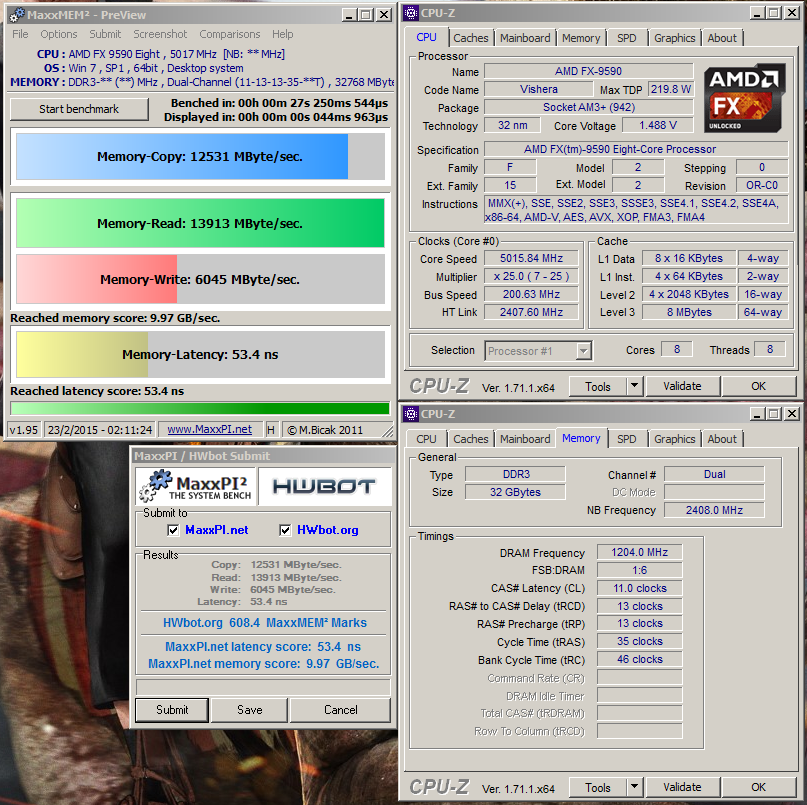This screenshot has width=807, height=805.
Task: Click the MaxxPI² system bench logo
Action: click(x=196, y=486)
